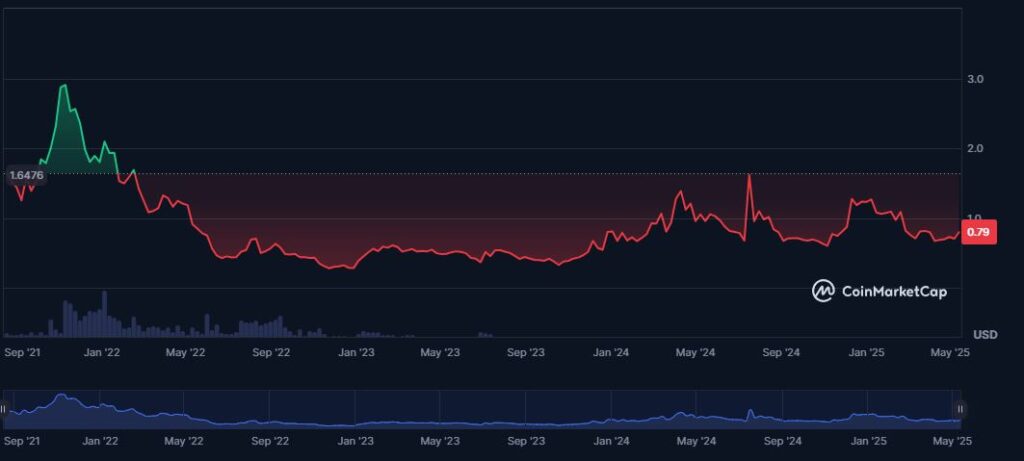The height and width of the screenshot is (461, 1024).
Task: Click the left range handle of the navigator
Action: click(x=4, y=409)
